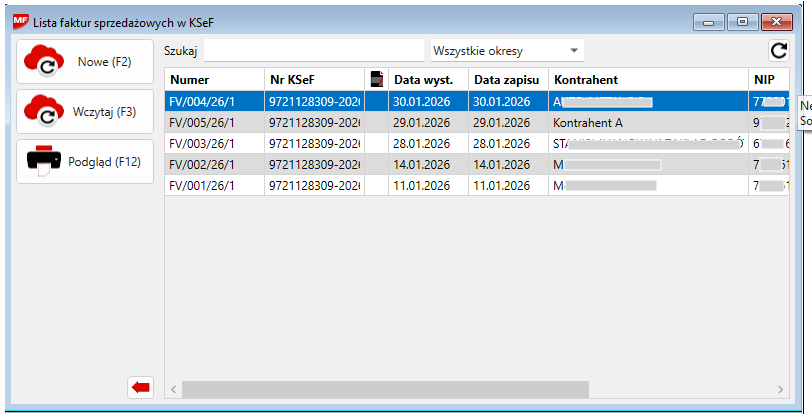Click the Wczytaj (F3) cloud button
This screenshot has width=812, height=417.
tap(85, 112)
